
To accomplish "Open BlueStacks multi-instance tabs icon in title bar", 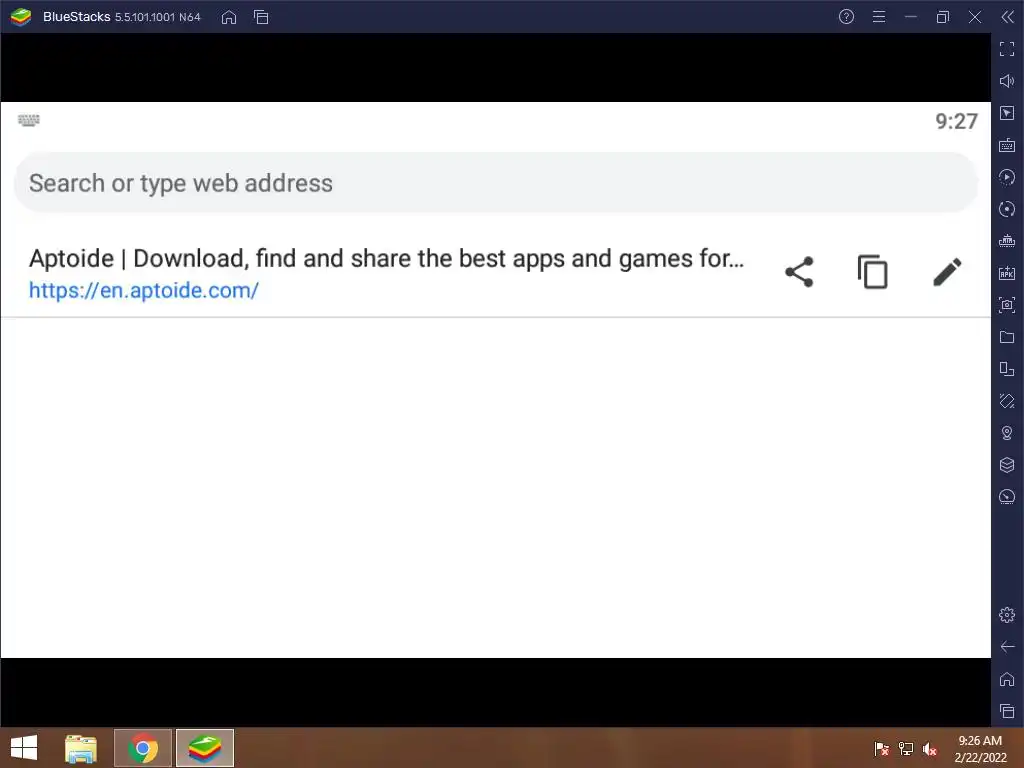I will pos(261,17).
